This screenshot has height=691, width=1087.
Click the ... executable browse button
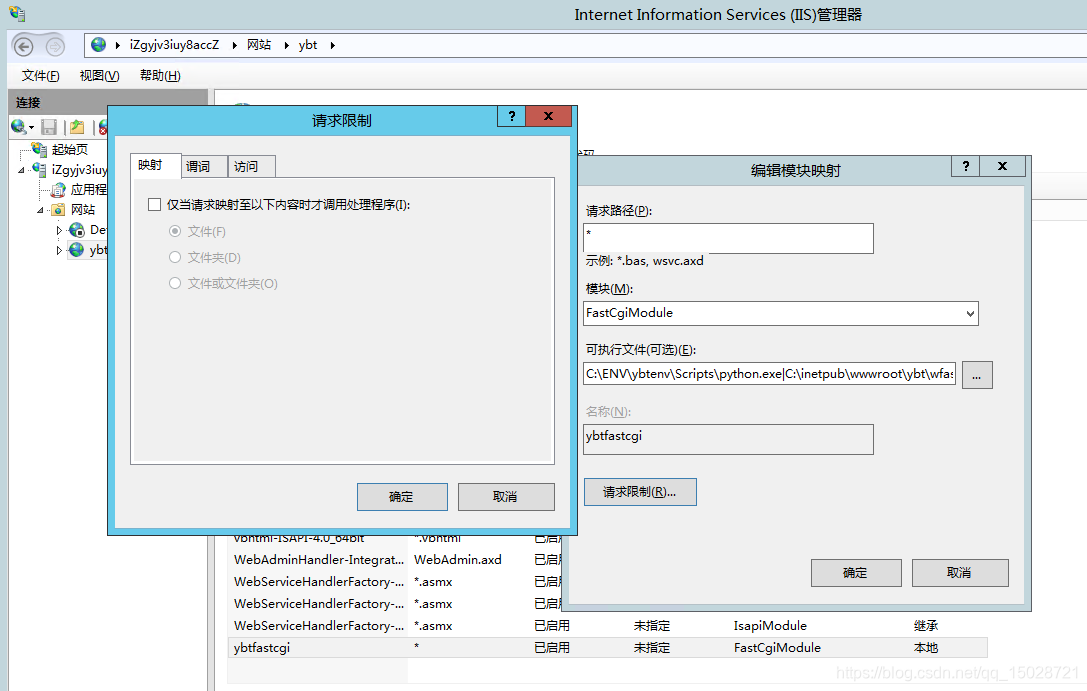click(x=976, y=375)
